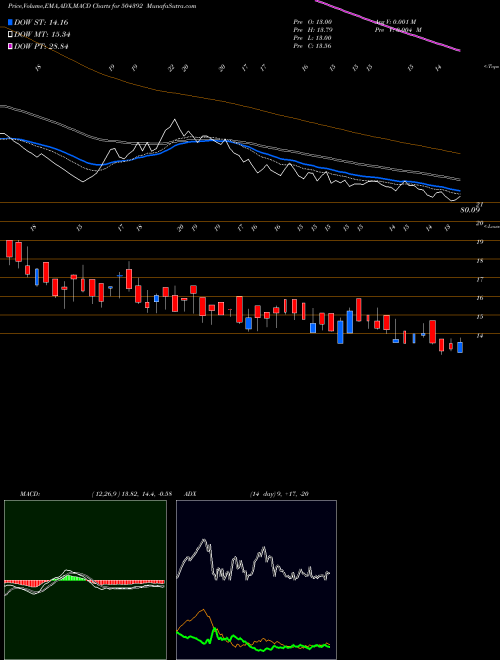
Task: Click the blue DOW ST legend swatch
Action: point(11,22)
